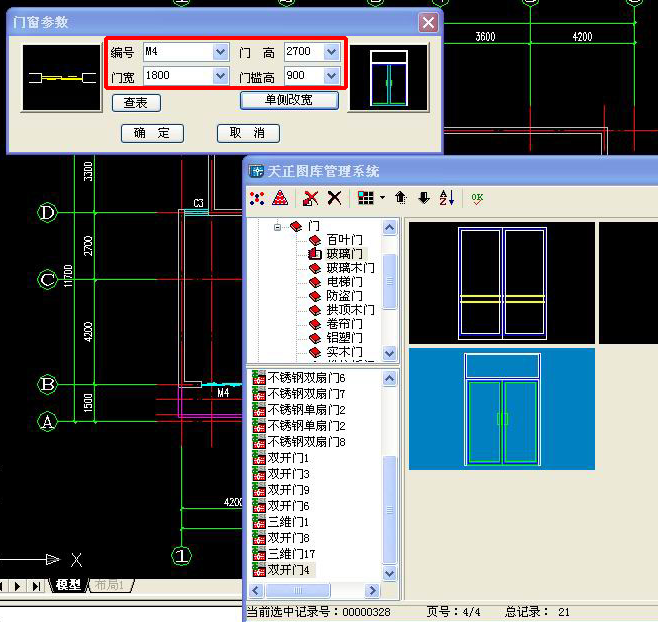Open the 门槛高 dropdown showing 900
The width and height of the screenshot is (658, 622).
tap(331, 76)
